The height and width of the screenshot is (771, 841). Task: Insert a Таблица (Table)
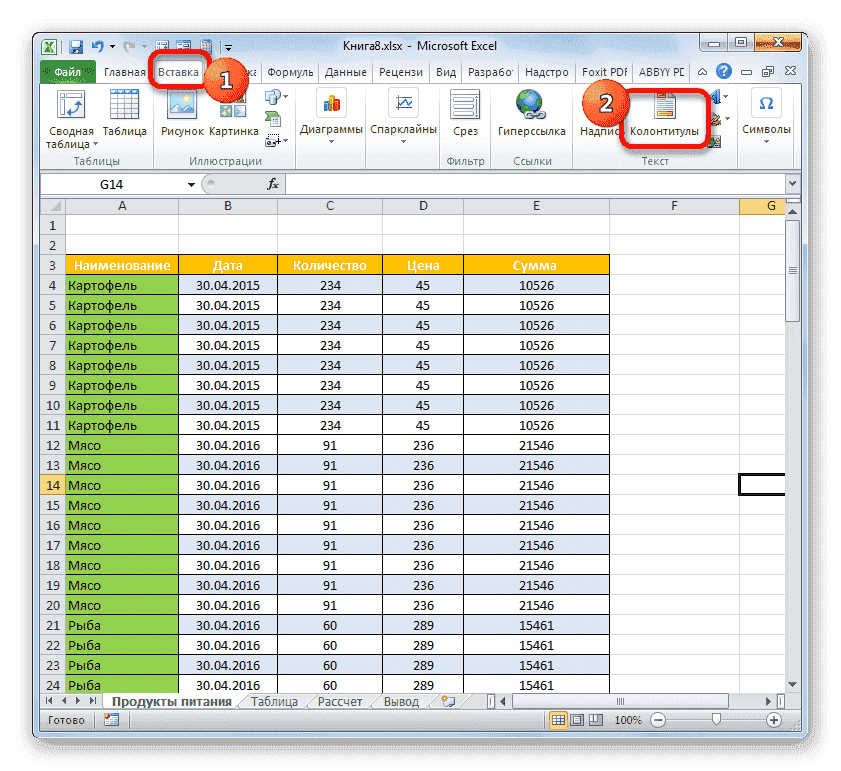[x=124, y=114]
